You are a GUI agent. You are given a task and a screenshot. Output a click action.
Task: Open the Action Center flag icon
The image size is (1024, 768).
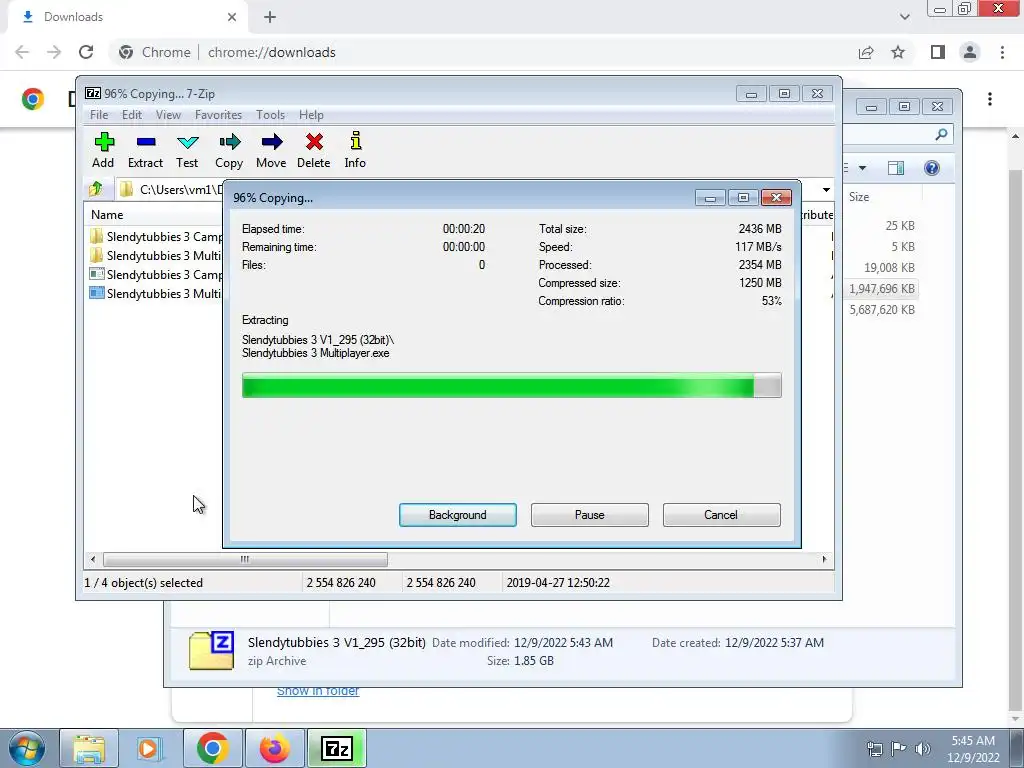[x=899, y=748]
